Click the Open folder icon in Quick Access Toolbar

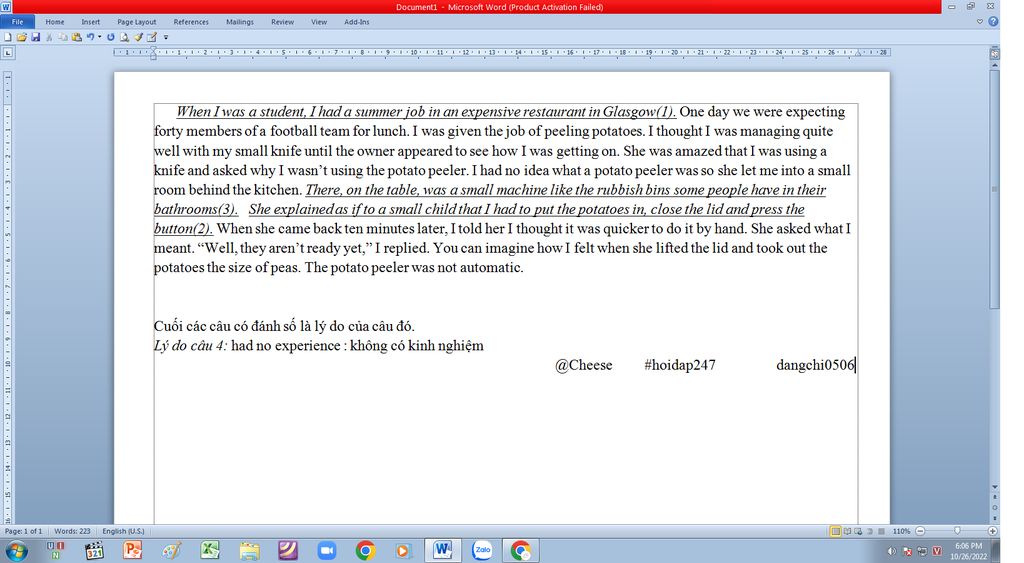(21, 37)
